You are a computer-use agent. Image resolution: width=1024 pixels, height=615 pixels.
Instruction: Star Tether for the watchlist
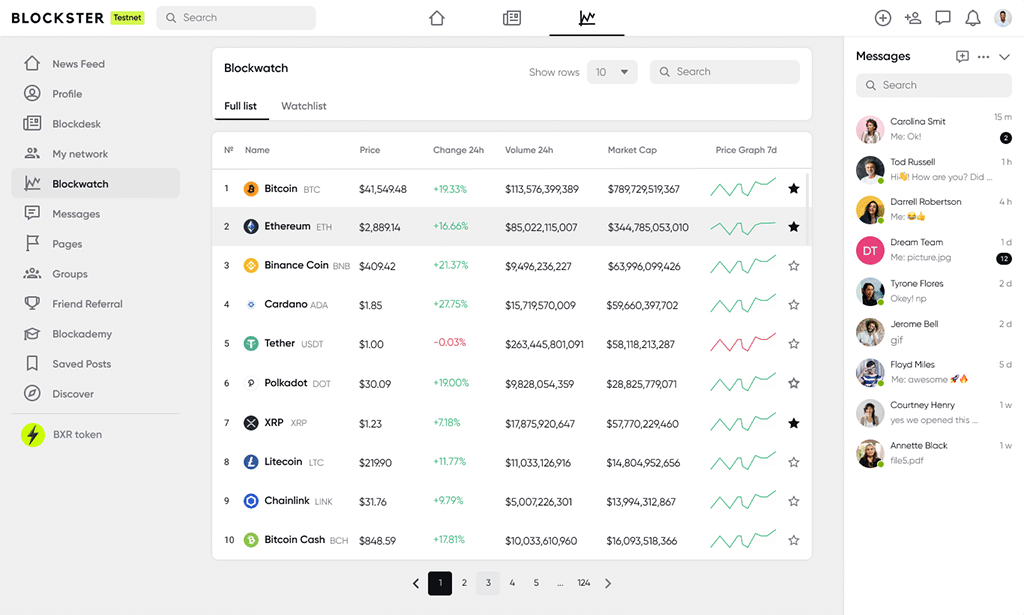793,344
